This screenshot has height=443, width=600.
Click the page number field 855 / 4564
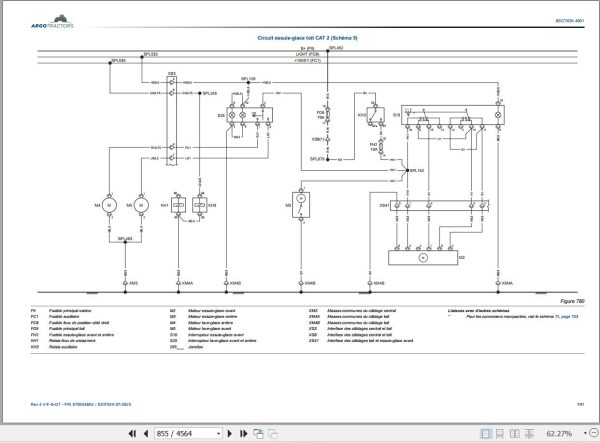[185, 433]
